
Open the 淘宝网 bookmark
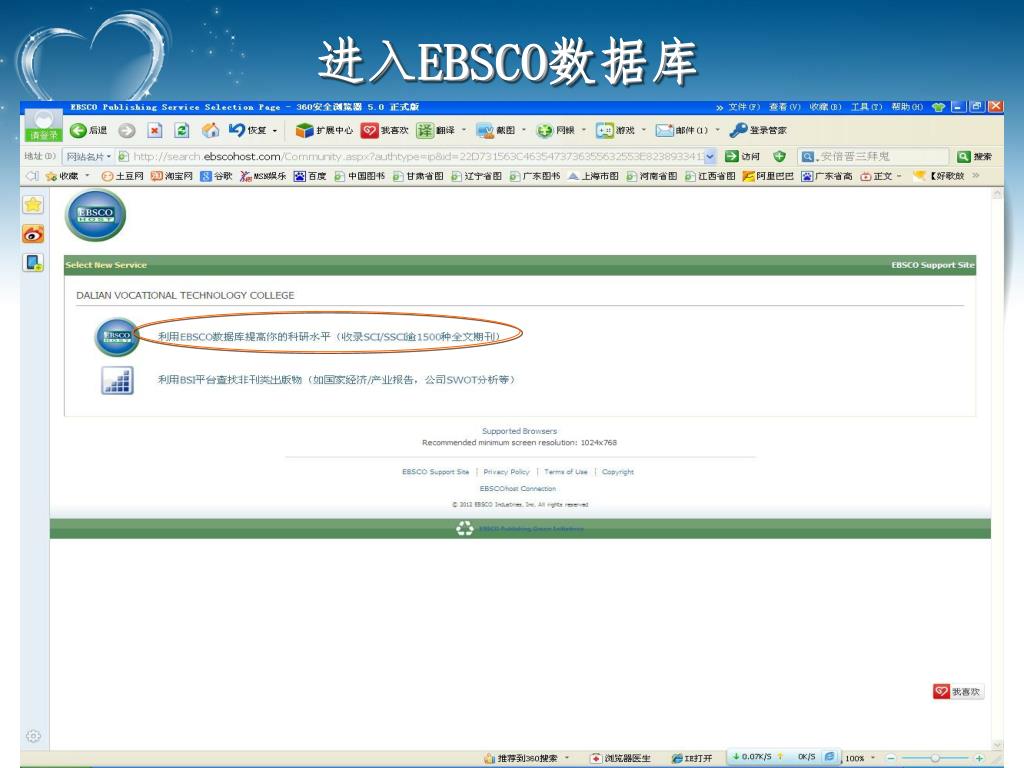[x=172, y=176]
